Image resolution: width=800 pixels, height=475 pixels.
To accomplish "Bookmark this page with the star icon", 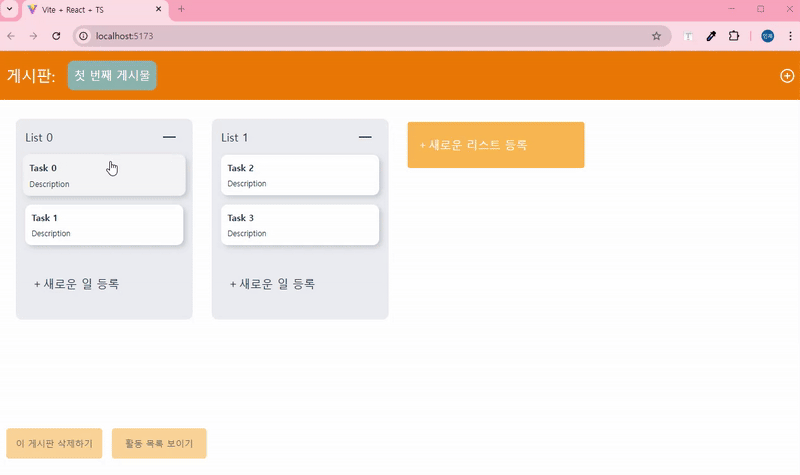I will pos(656,36).
